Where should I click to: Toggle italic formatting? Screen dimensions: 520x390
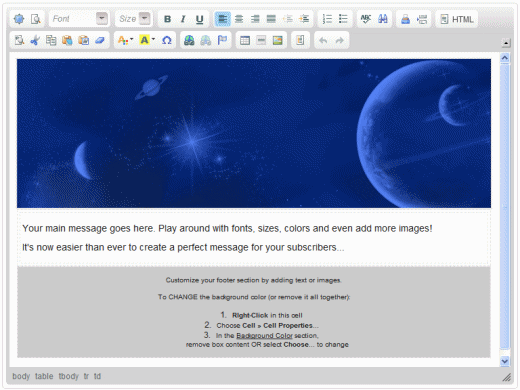click(x=183, y=19)
